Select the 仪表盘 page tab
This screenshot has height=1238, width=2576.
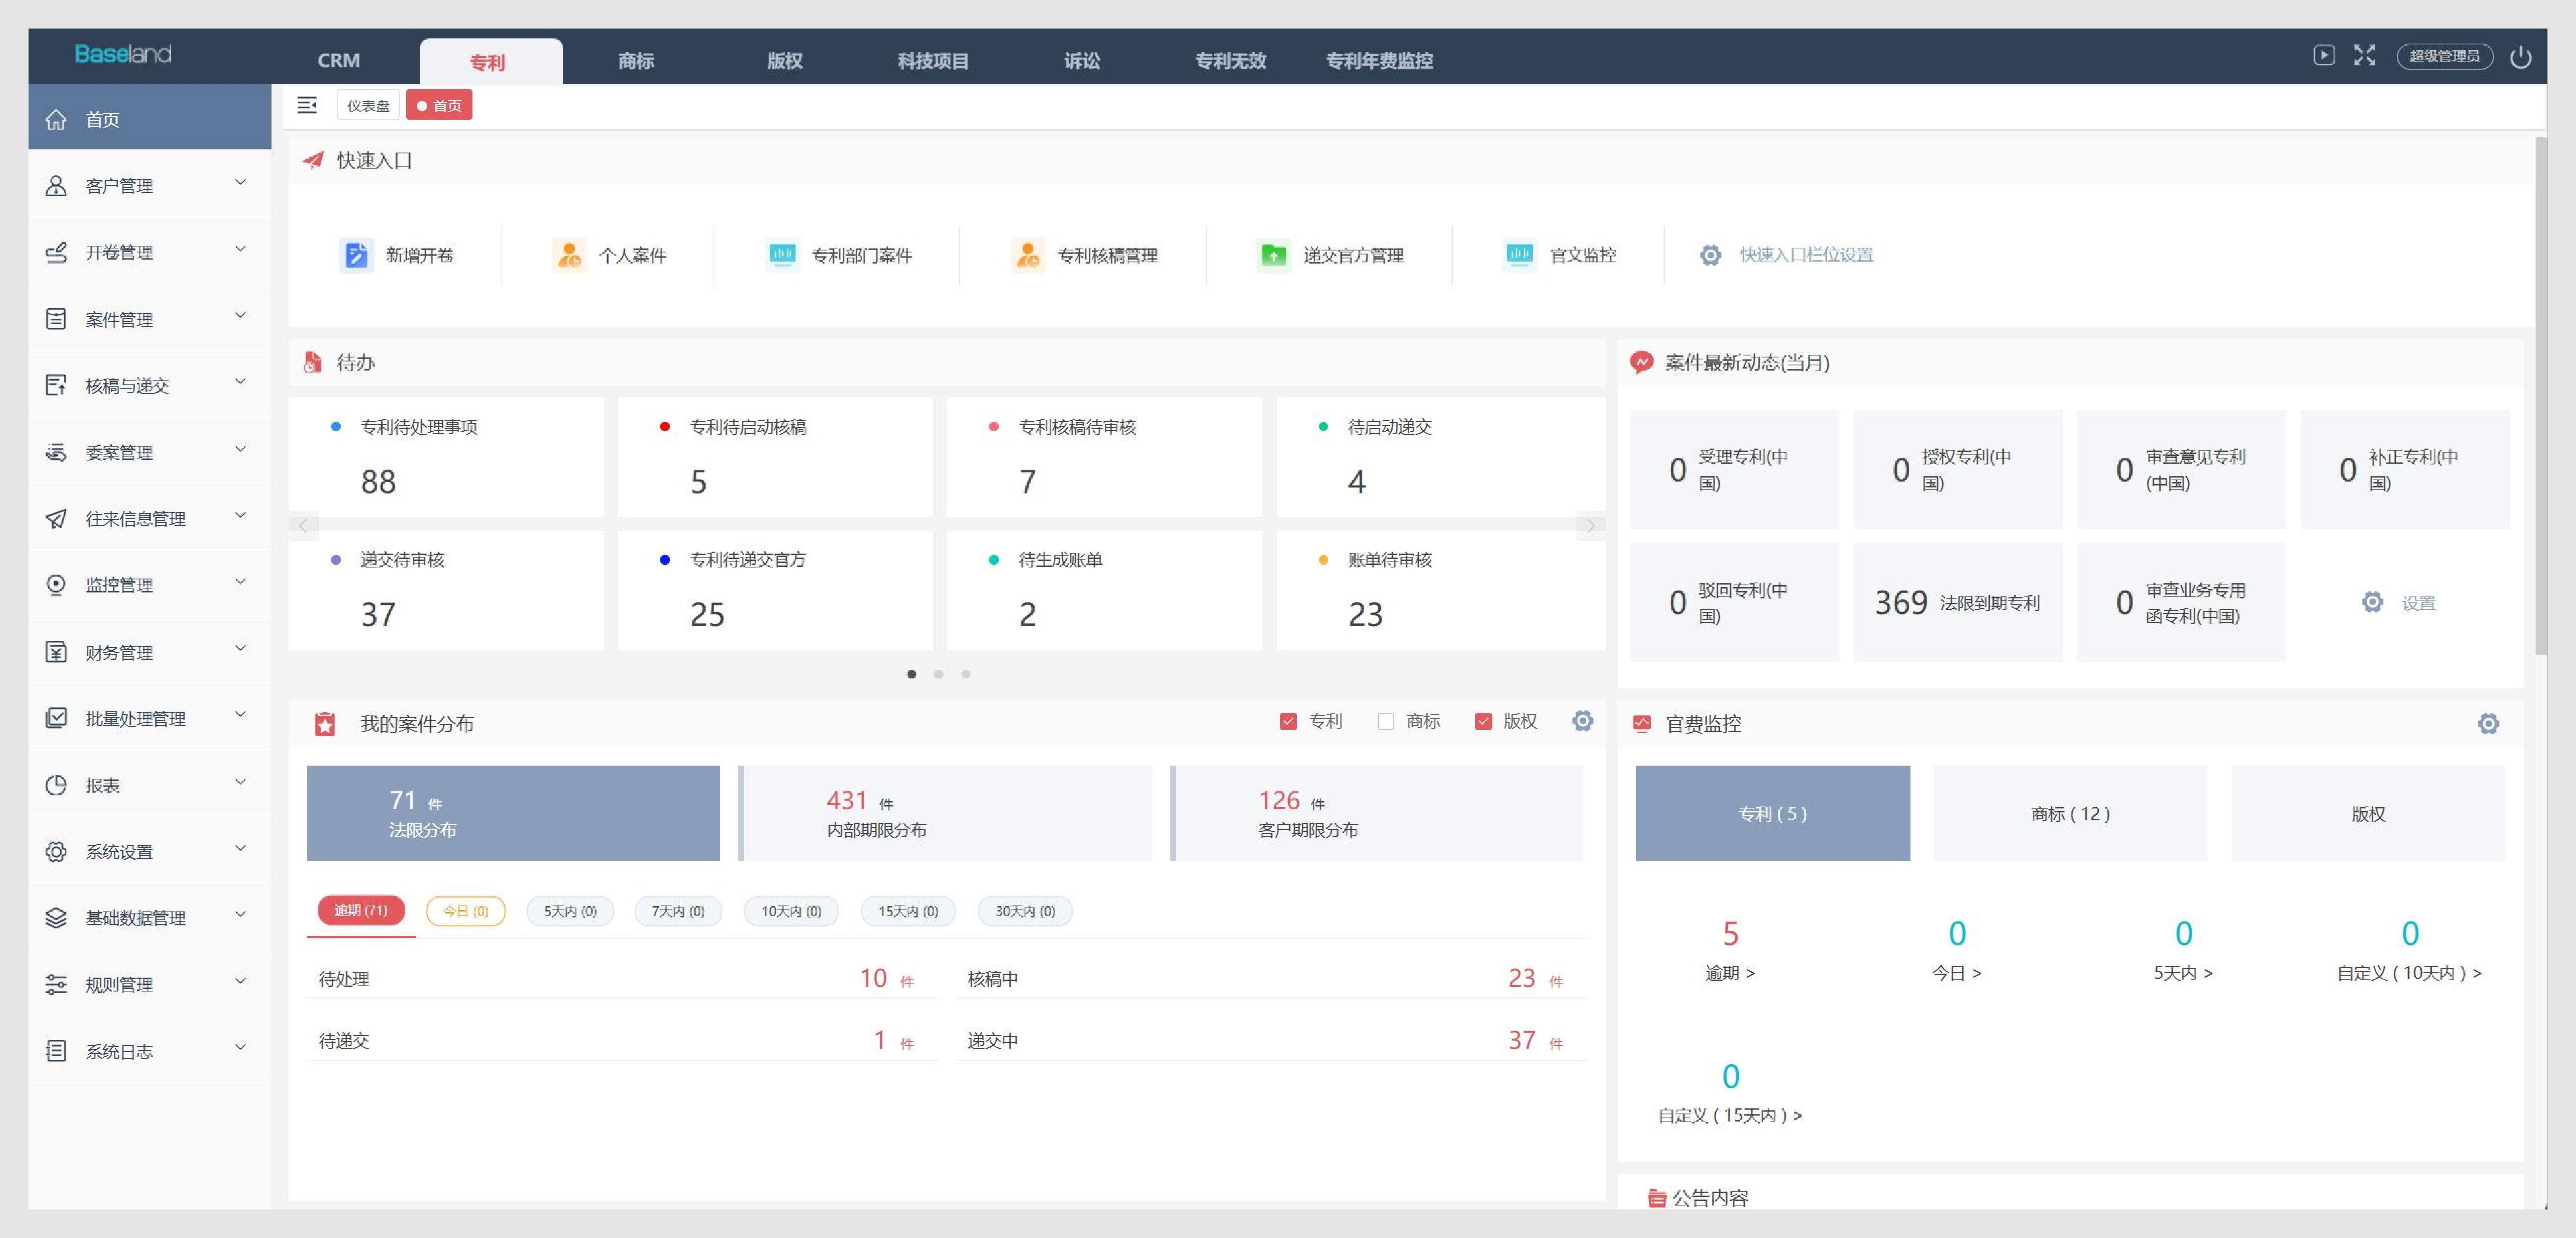pos(368,105)
